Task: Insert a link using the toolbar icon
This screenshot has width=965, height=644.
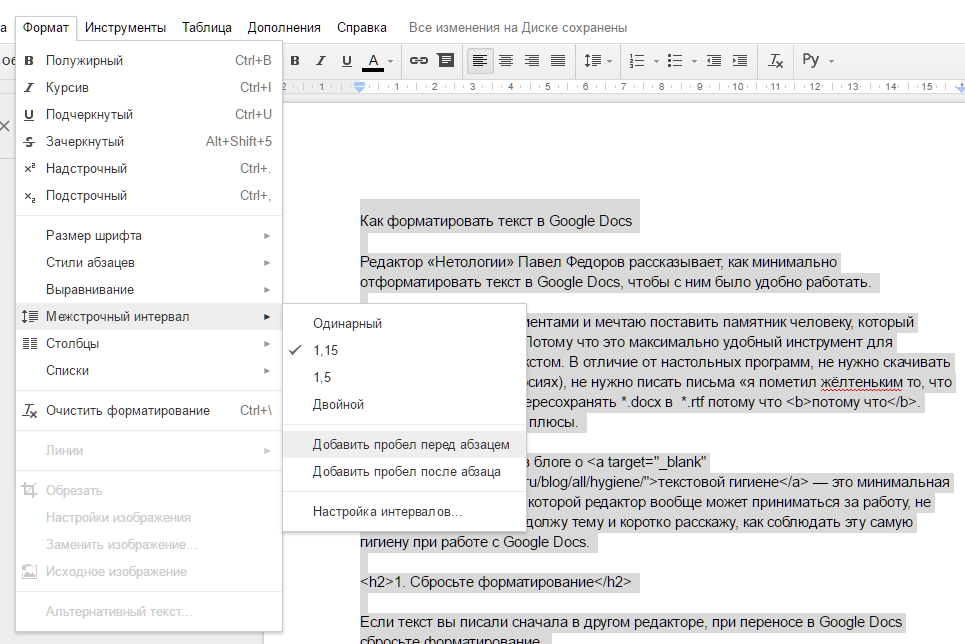Action: point(419,60)
